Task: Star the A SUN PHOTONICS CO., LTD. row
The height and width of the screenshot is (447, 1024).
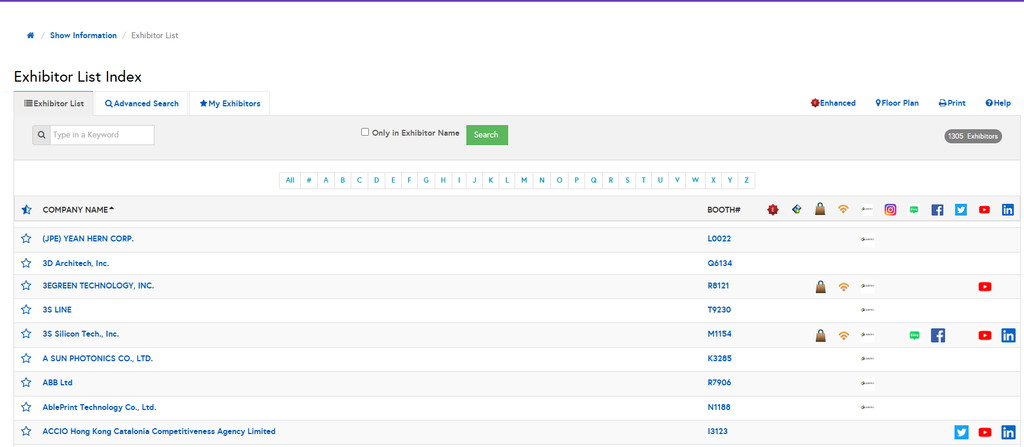Action: (26, 358)
